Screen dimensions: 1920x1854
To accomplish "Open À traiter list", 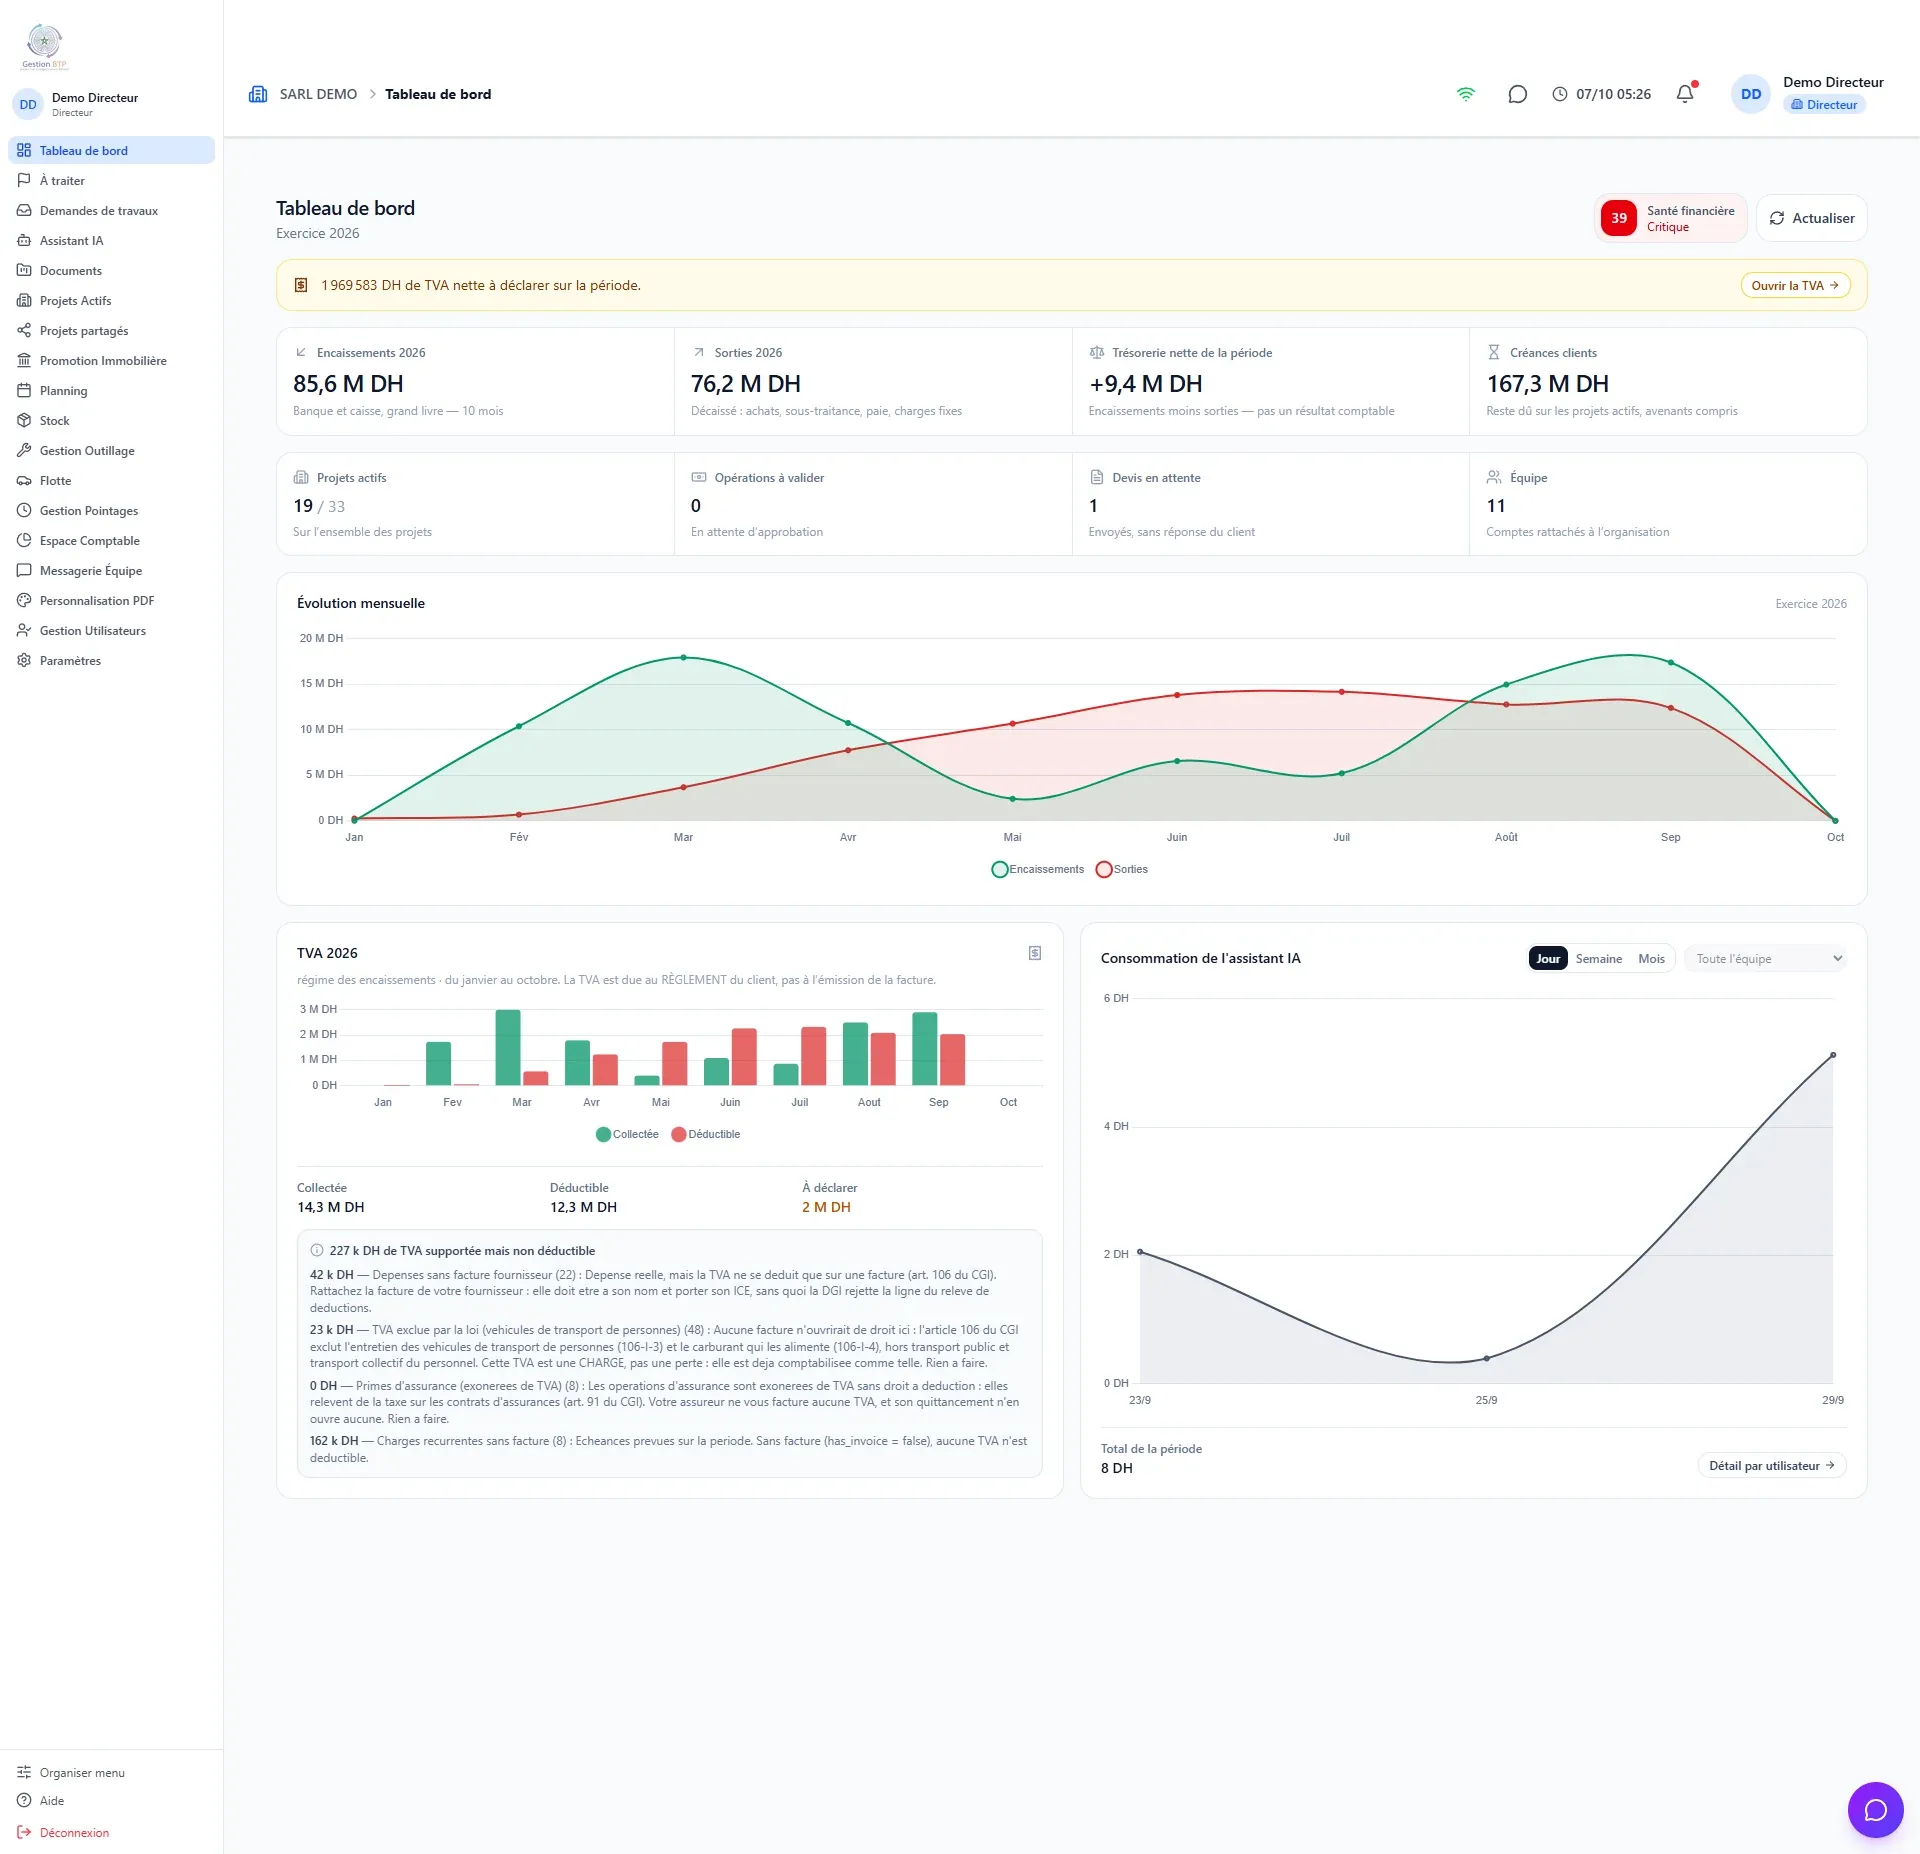I will point(112,180).
